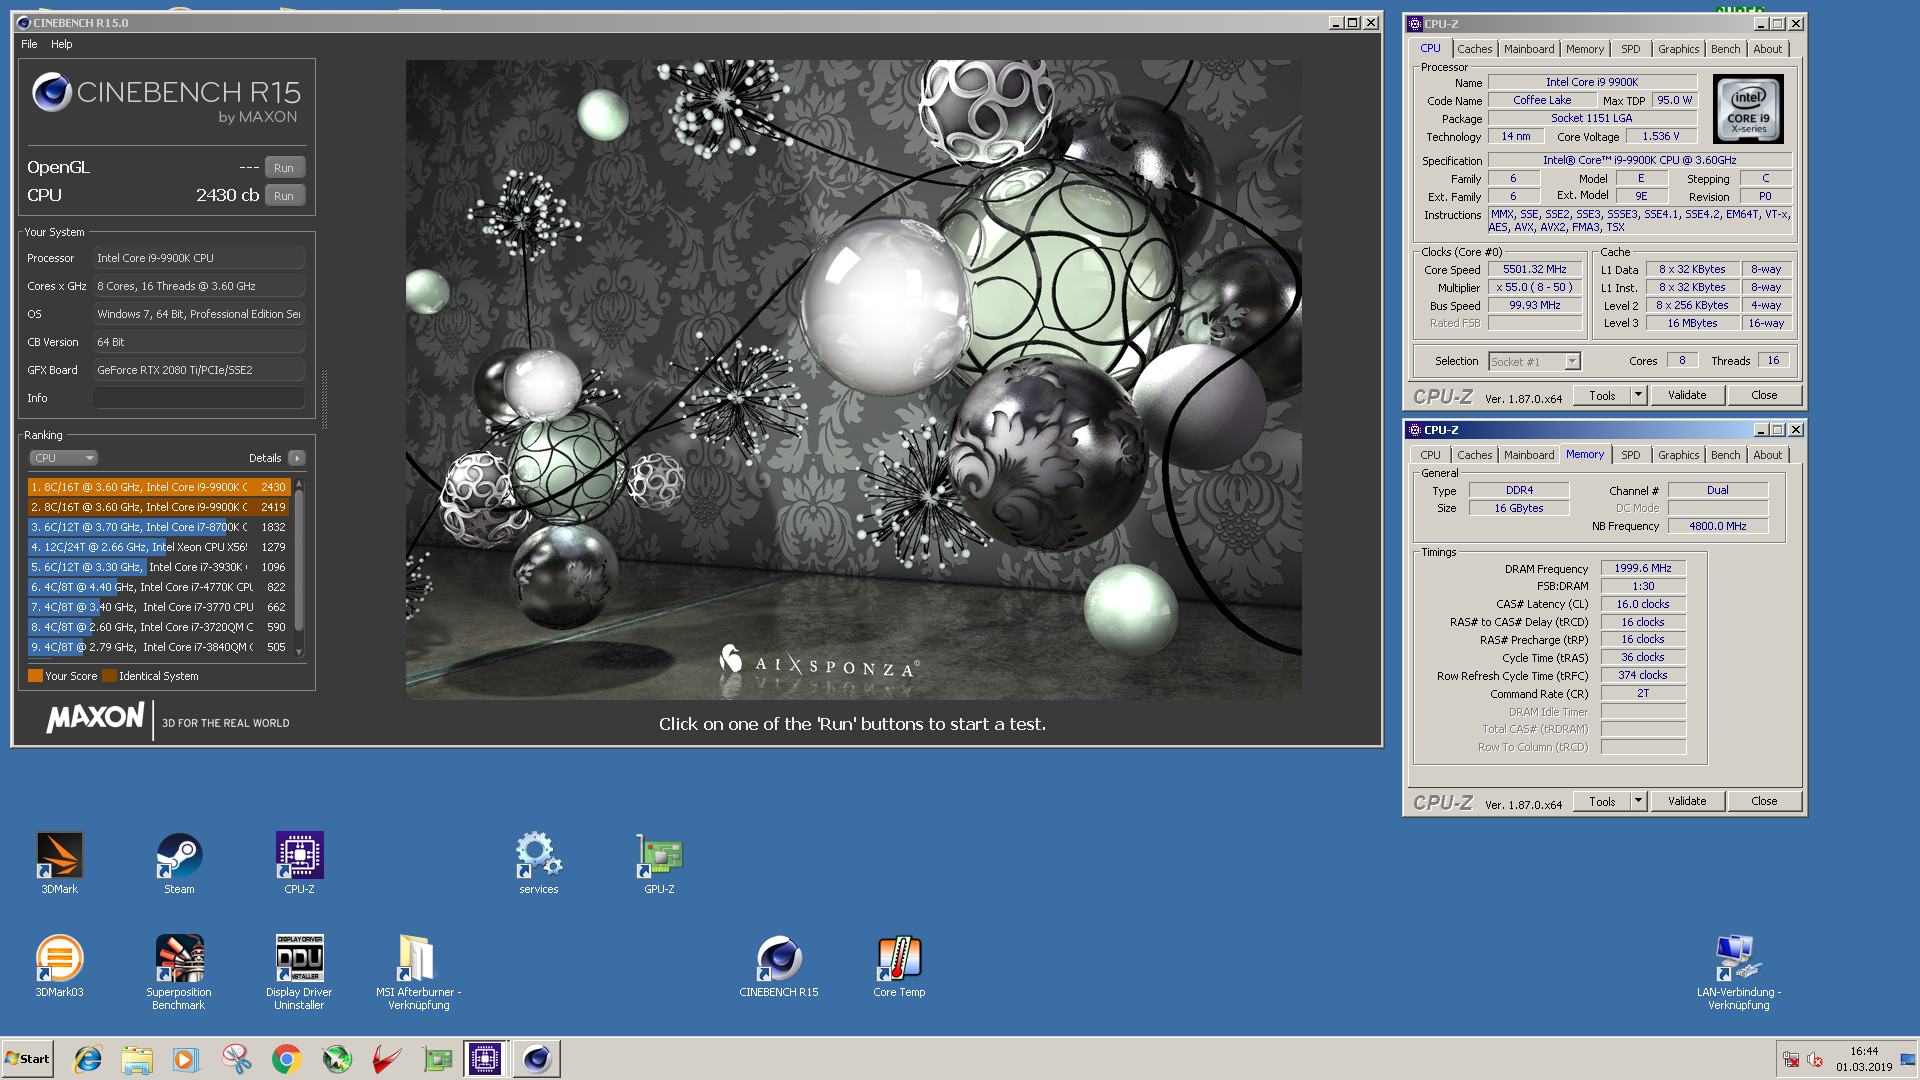Image resolution: width=1920 pixels, height=1080 pixels.
Task: Click Validate in the upper CPU-Z window
Action: point(1687,395)
